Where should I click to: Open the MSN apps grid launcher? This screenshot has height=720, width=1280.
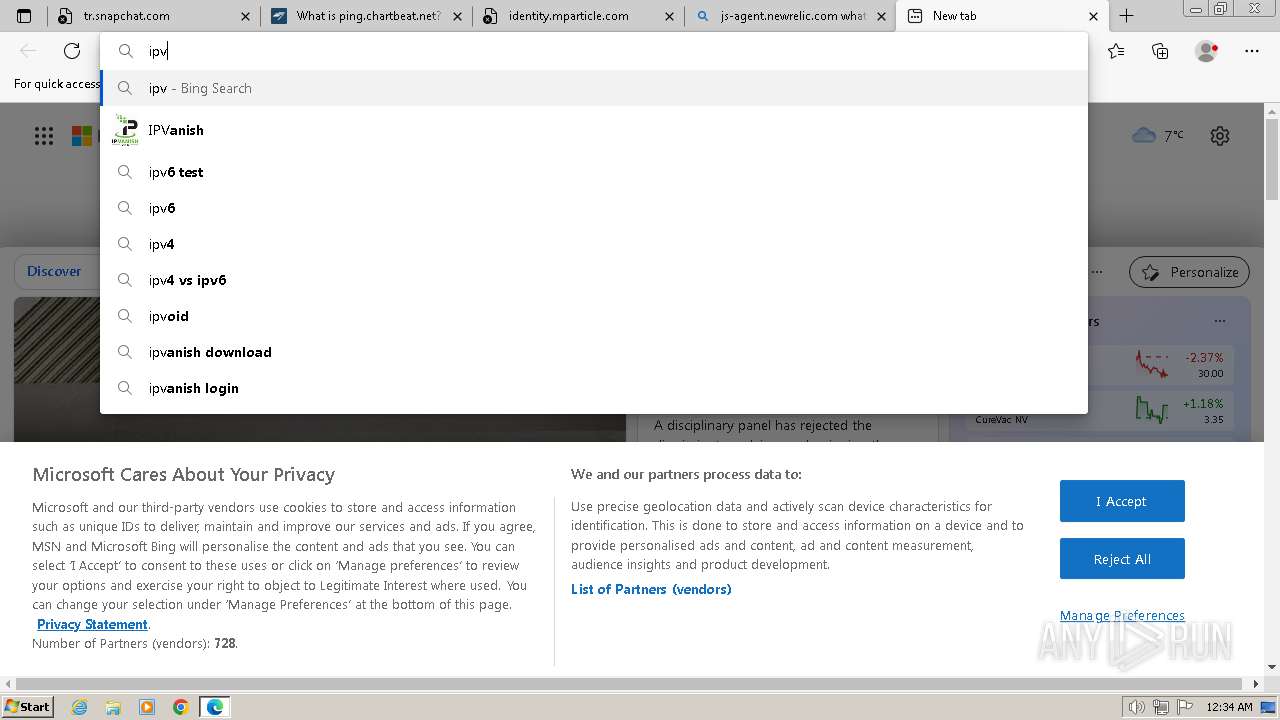[44, 136]
